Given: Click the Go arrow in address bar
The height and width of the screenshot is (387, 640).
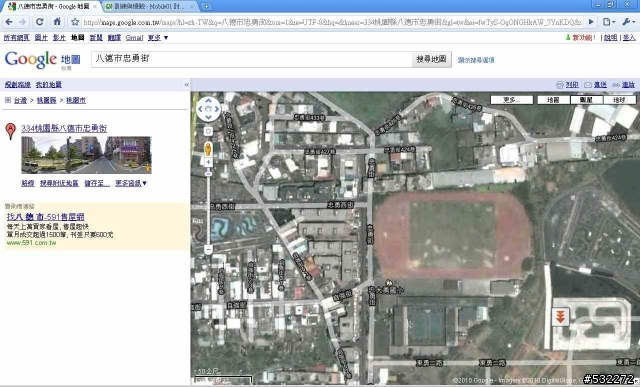Looking at the screenshot, I should tap(591, 22).
